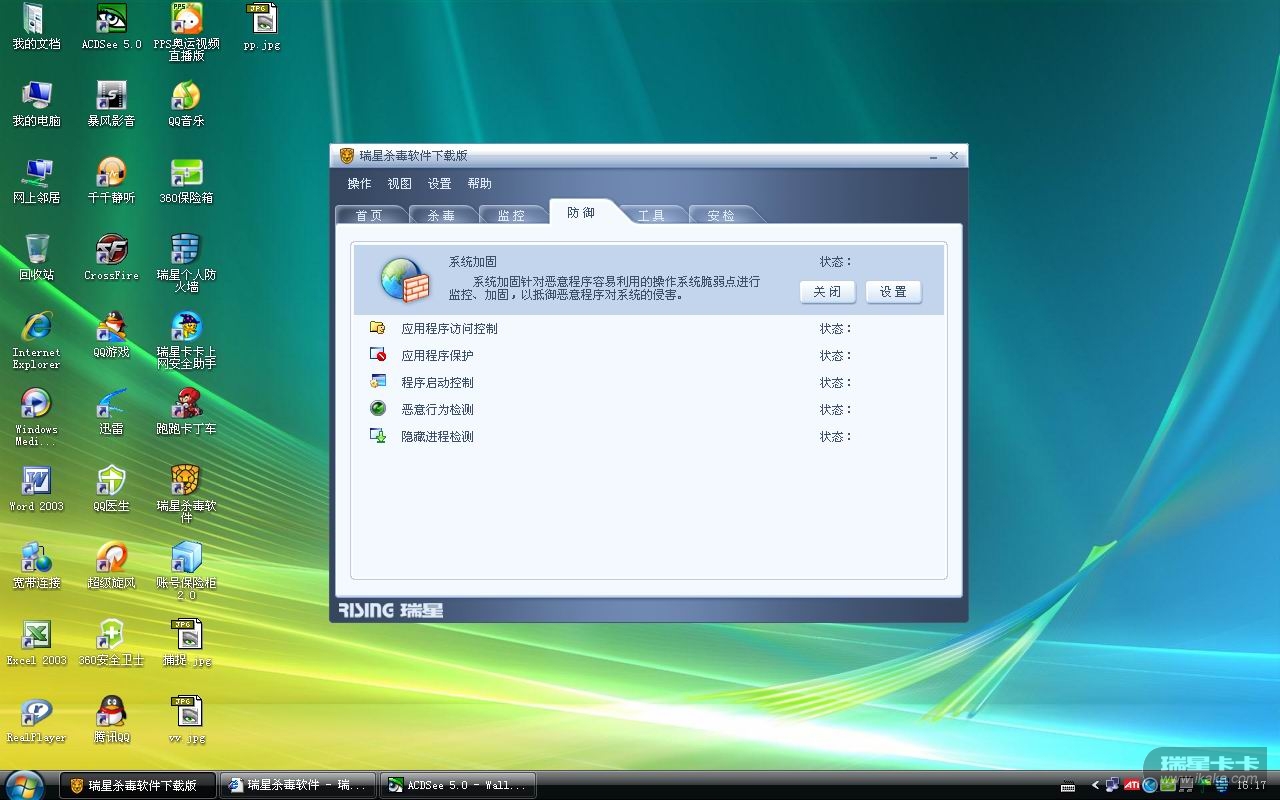The image size is (1280, 800).
Task: Select the 应用程序保护 row
Action: coord(649,355)
